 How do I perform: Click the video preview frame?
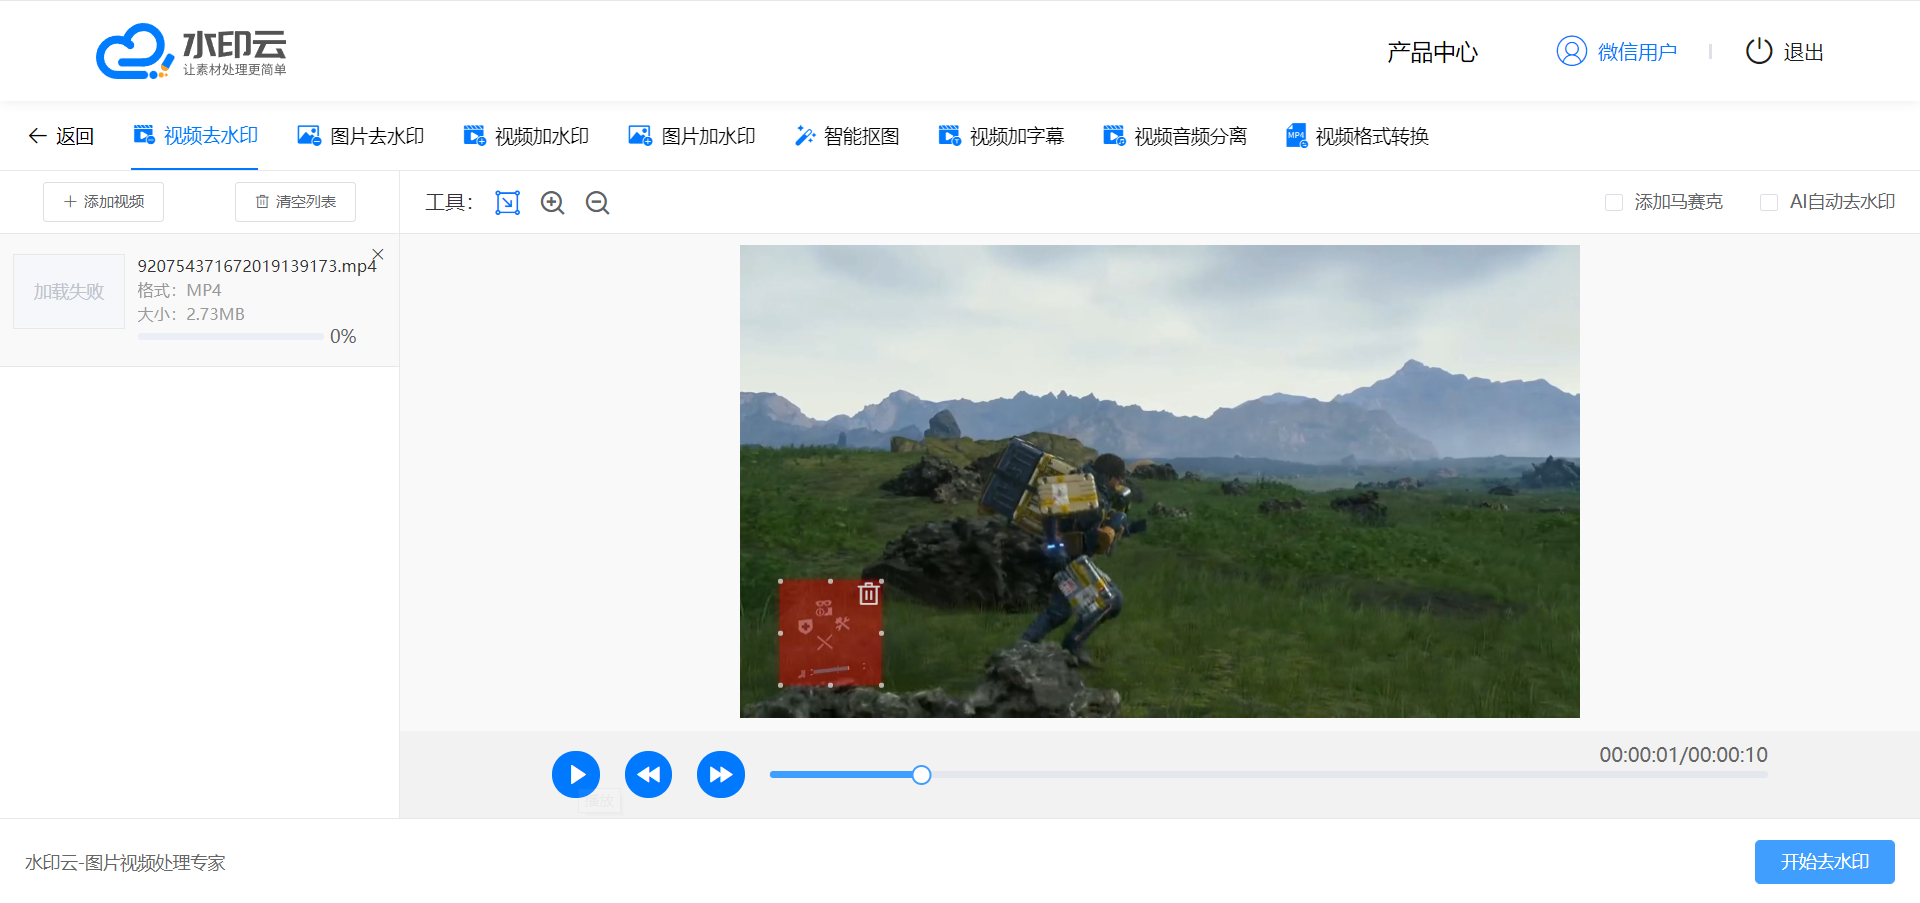1160,481
